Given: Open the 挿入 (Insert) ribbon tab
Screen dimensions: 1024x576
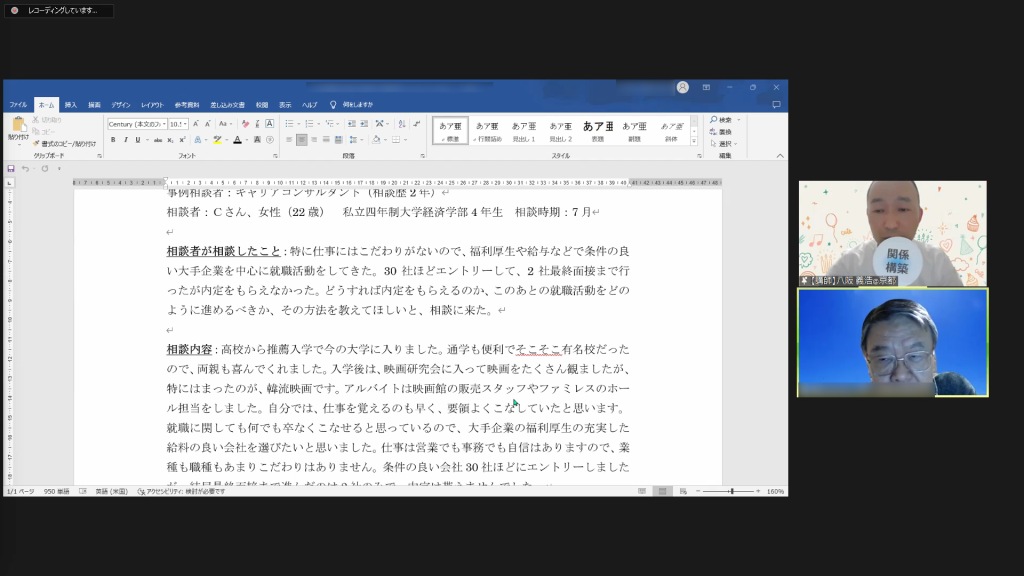Looking at the screenshot, I should tap(71, 104).
